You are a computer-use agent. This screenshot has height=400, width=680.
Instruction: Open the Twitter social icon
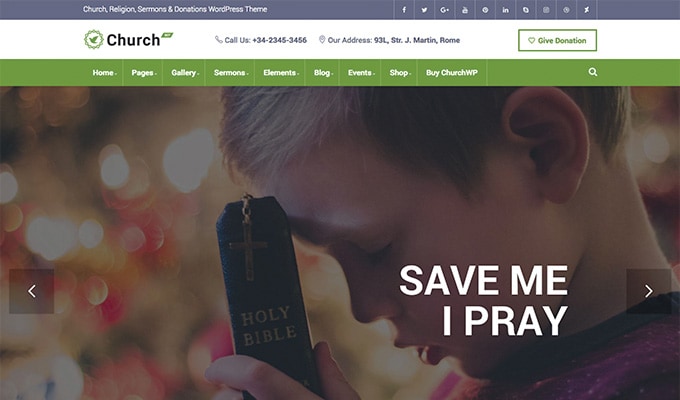[424, 10]
